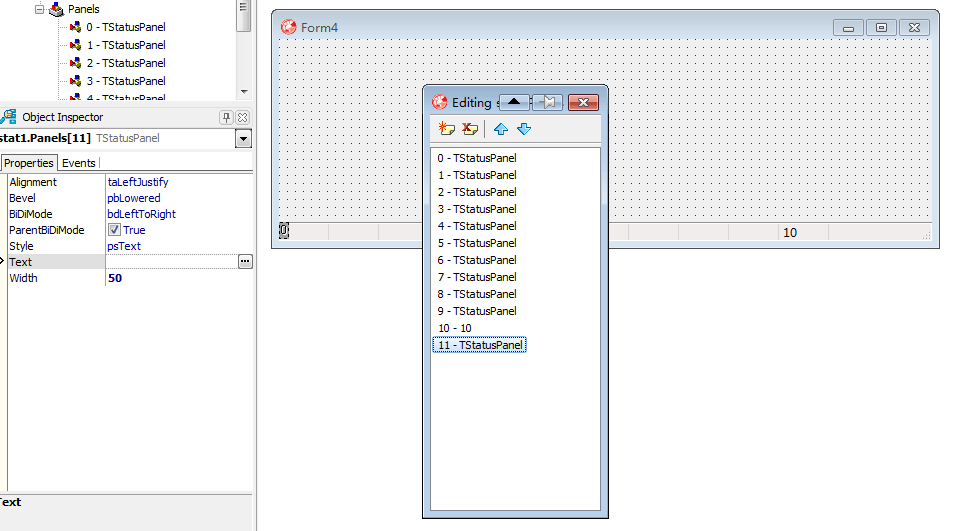The image size is (966, 531).
Task: Click the status bar panel showing 10
Action: tap(802, 233)
